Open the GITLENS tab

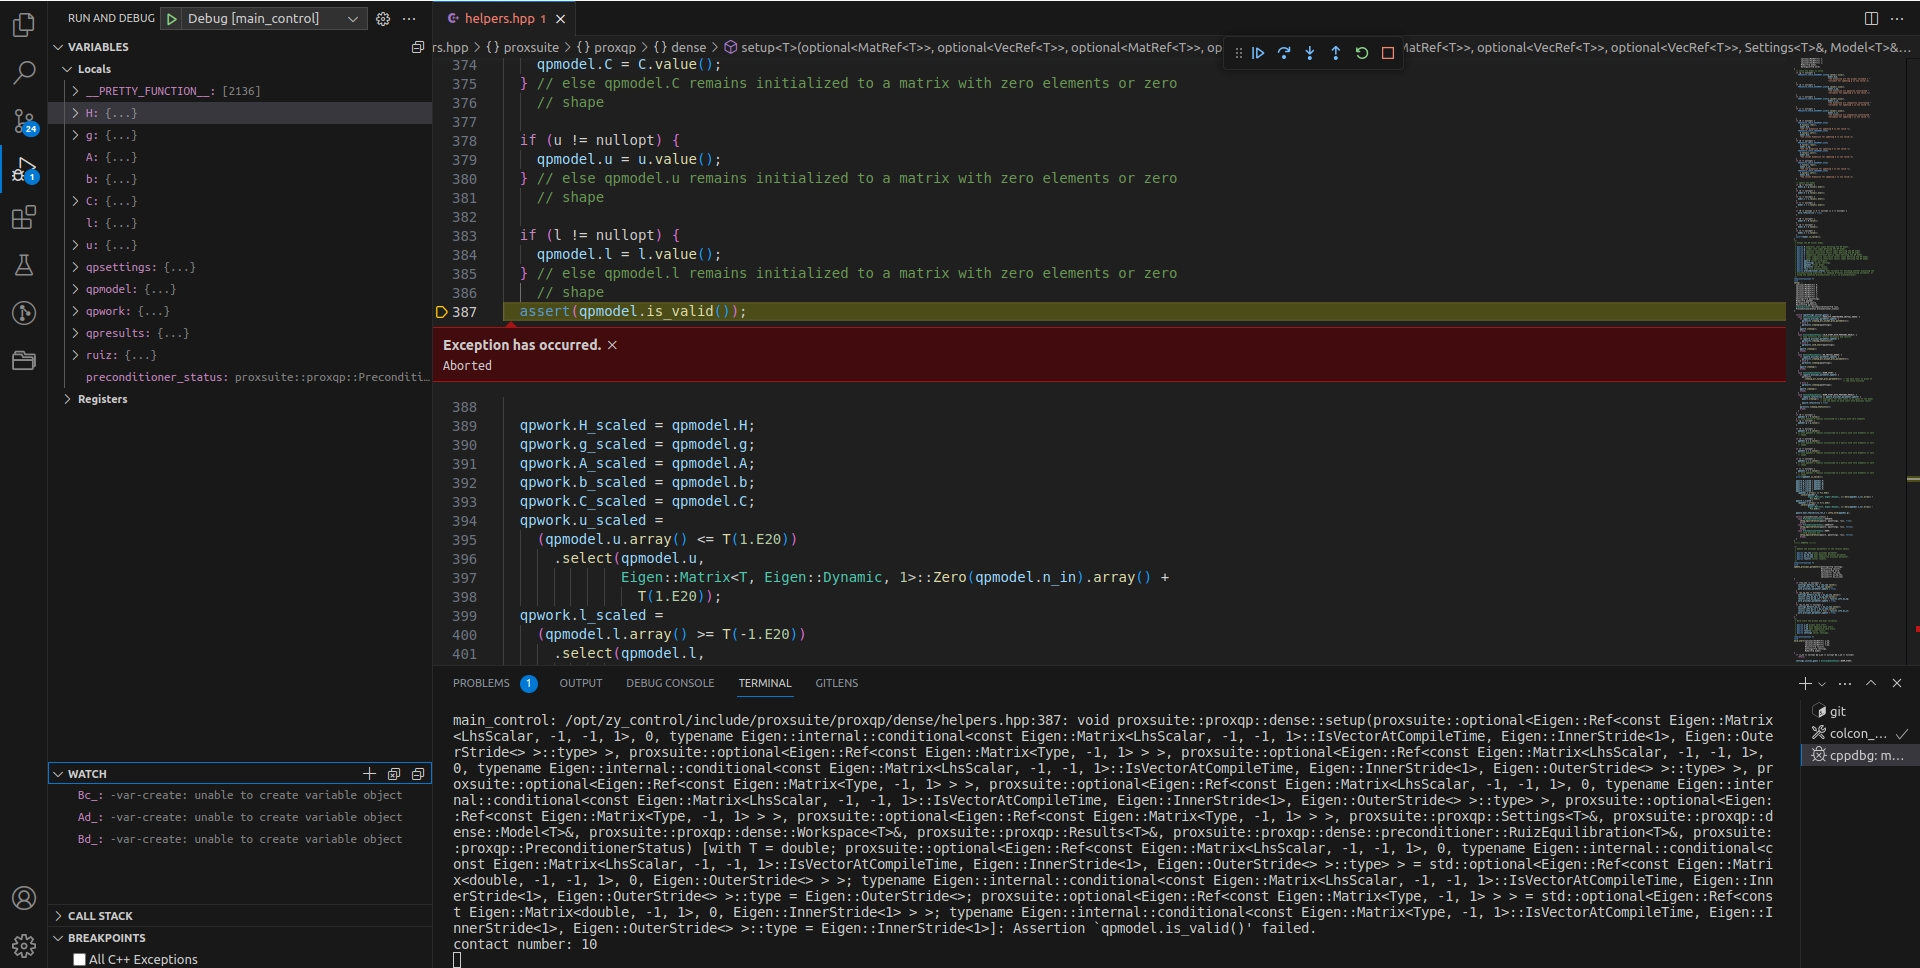(836, 683)
